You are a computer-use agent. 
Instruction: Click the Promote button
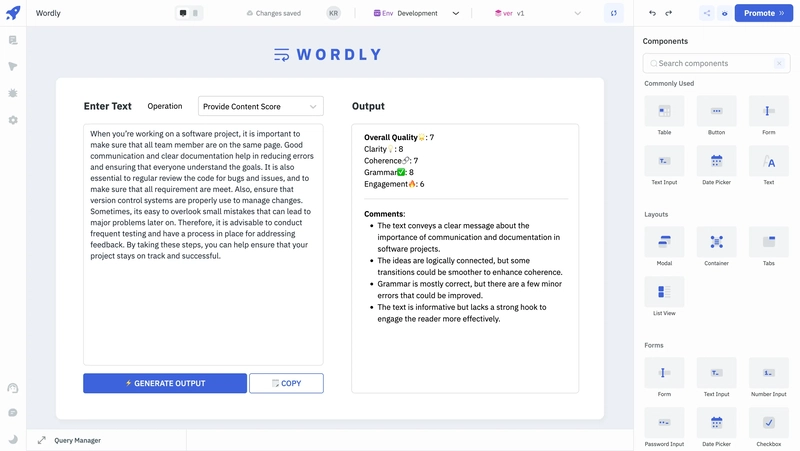coord(764,13)
